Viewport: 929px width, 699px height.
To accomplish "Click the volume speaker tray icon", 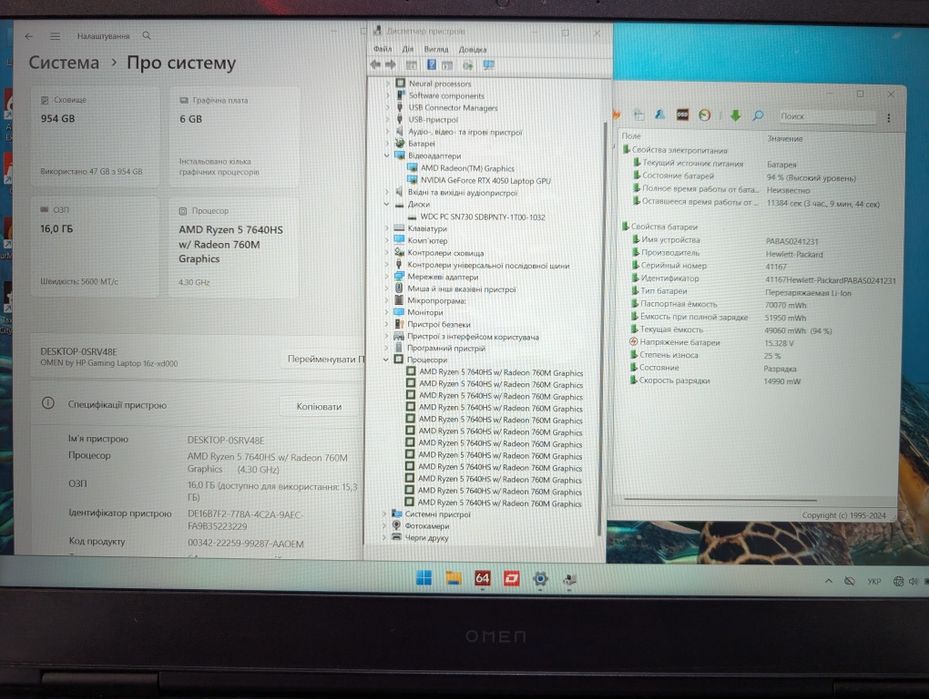I will pos(913,582).
